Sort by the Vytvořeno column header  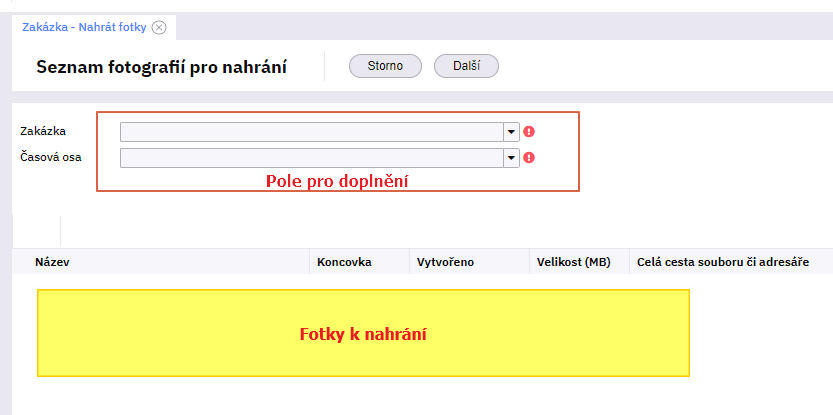pyautogui.click(x=445, y=262)
